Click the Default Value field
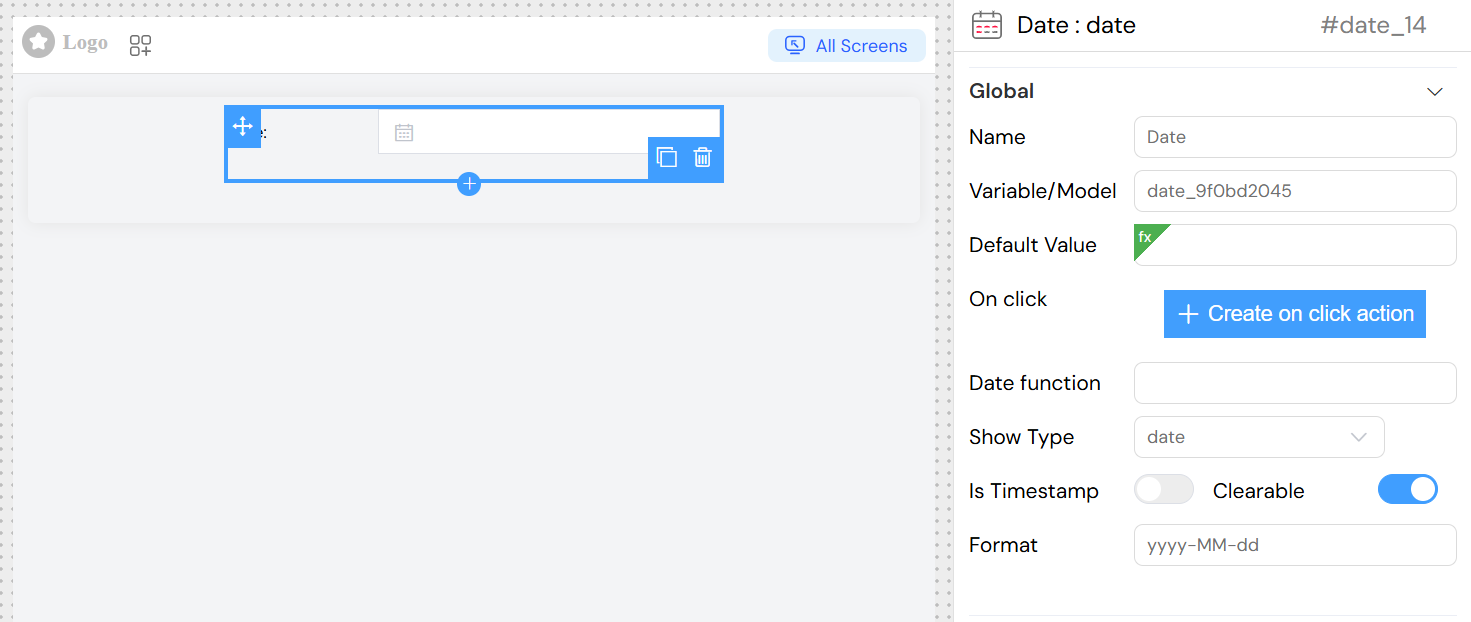The width and height of the screenshot is (1471, 622). click(1295, 245)
